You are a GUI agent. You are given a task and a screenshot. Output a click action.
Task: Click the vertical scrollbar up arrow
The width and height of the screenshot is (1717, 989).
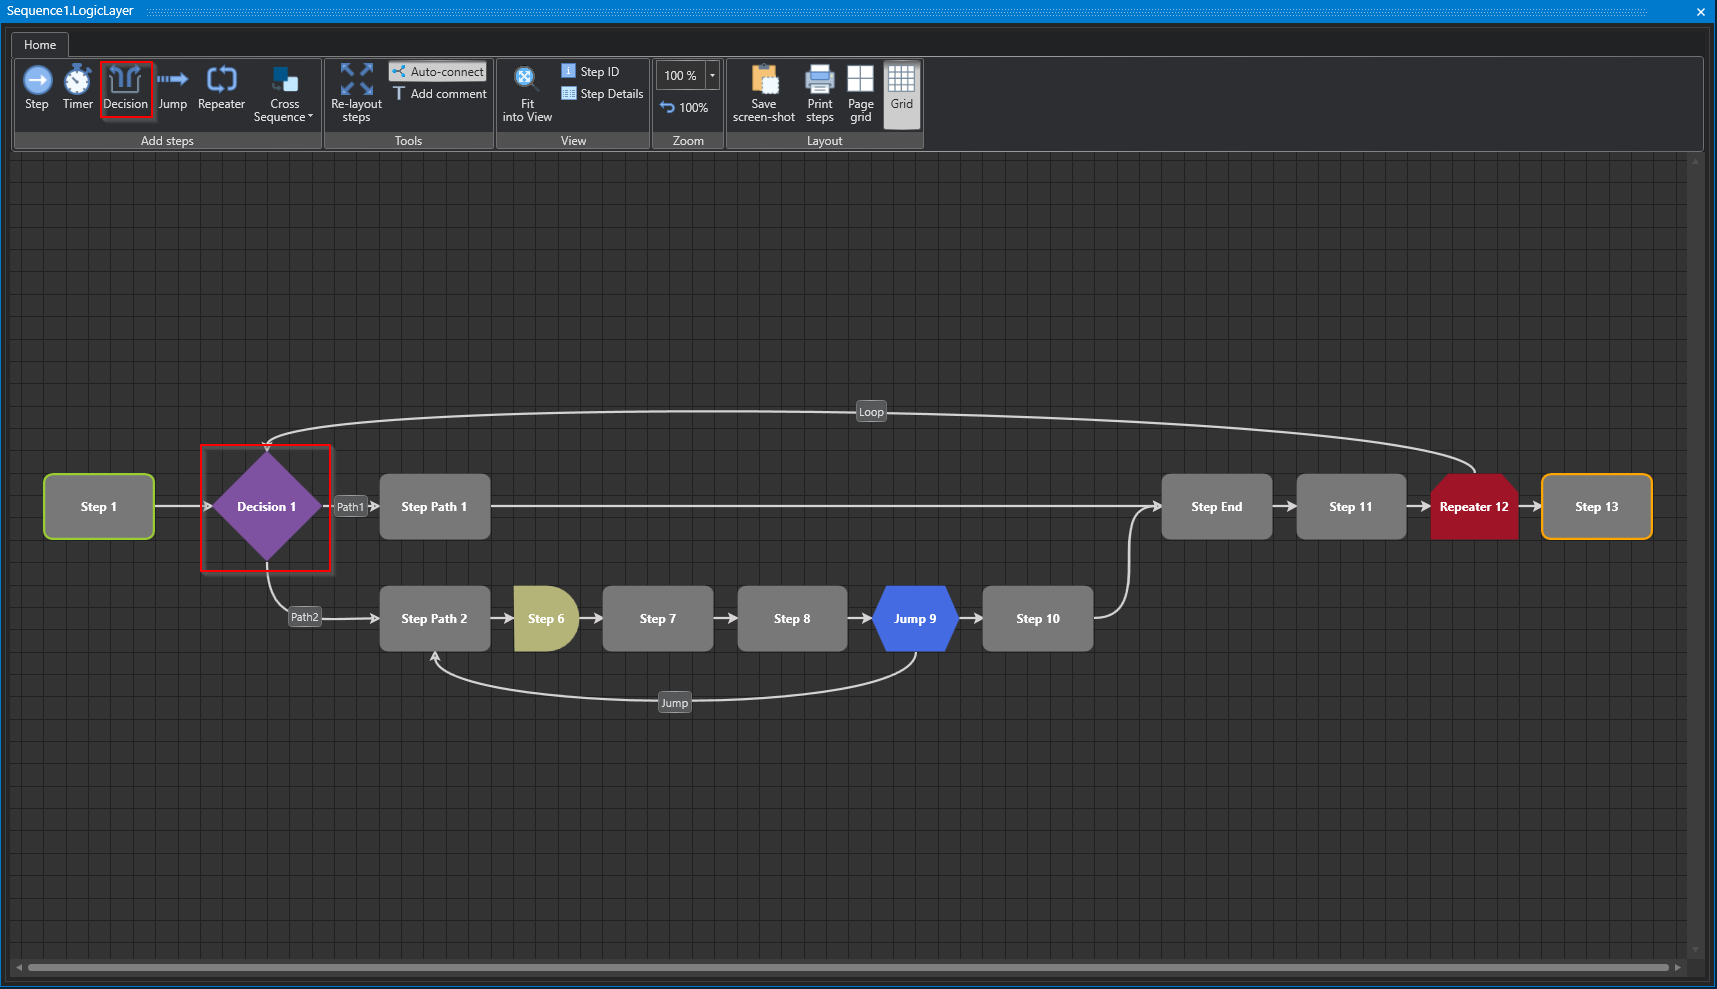(x=1695, y=161)
